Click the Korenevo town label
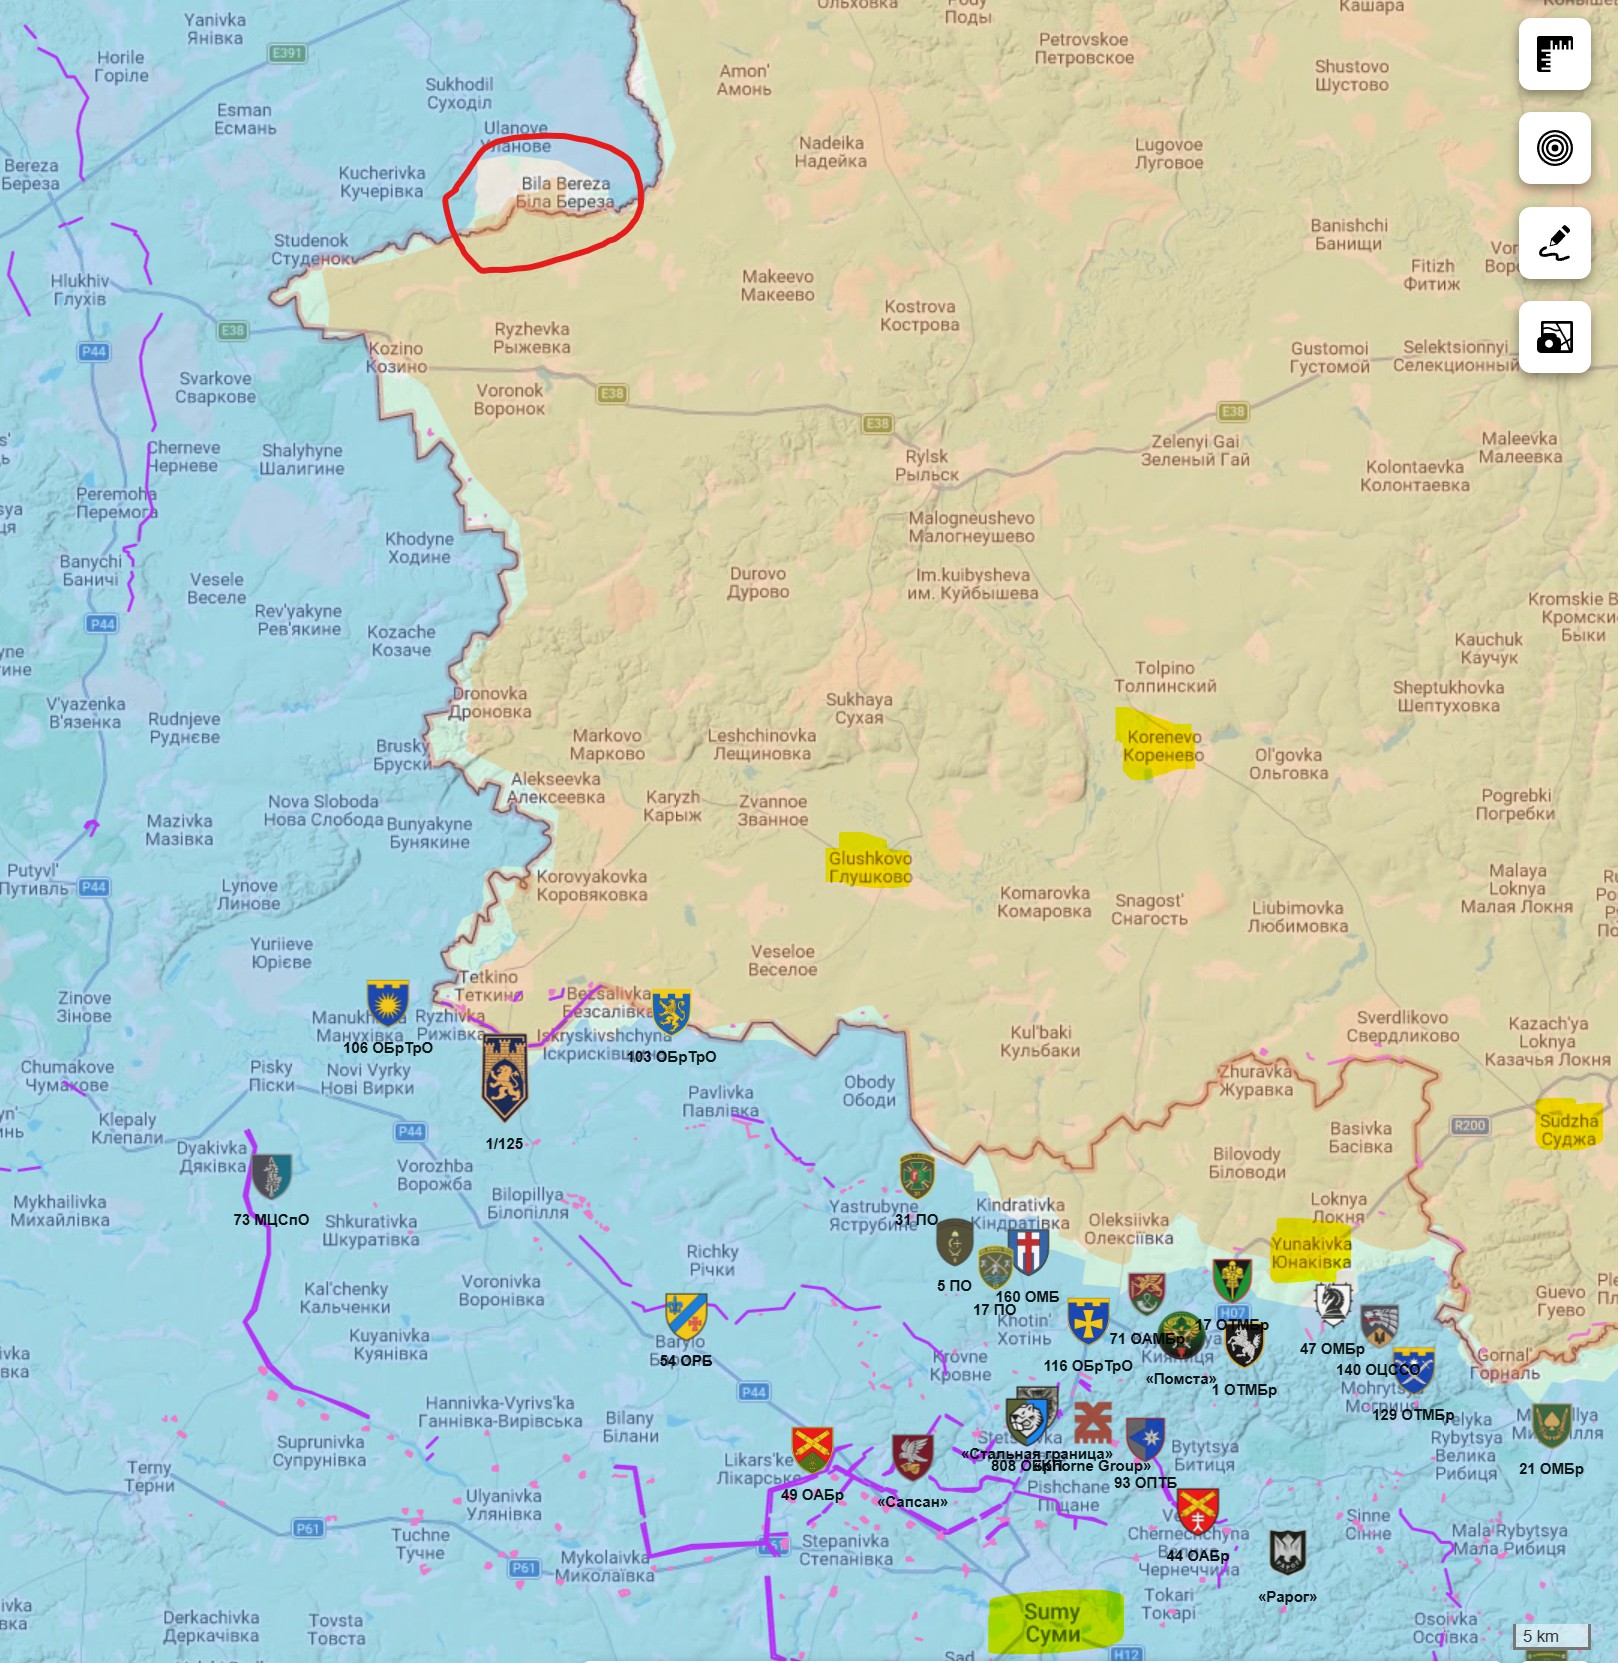Viewport: 1618px width, 1663px height. click(x=1164, y=746)
